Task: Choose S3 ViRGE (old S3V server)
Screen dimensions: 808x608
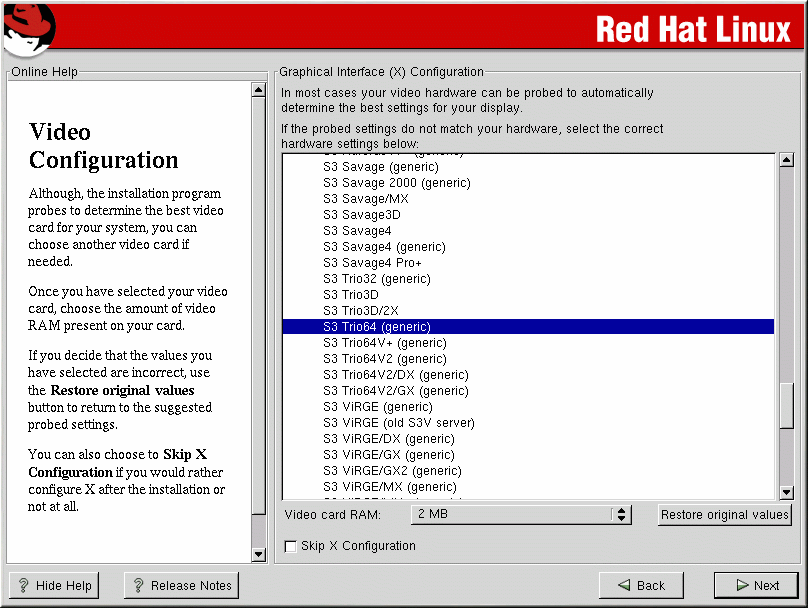Action: pyautogui.click(x=398, y=423)
